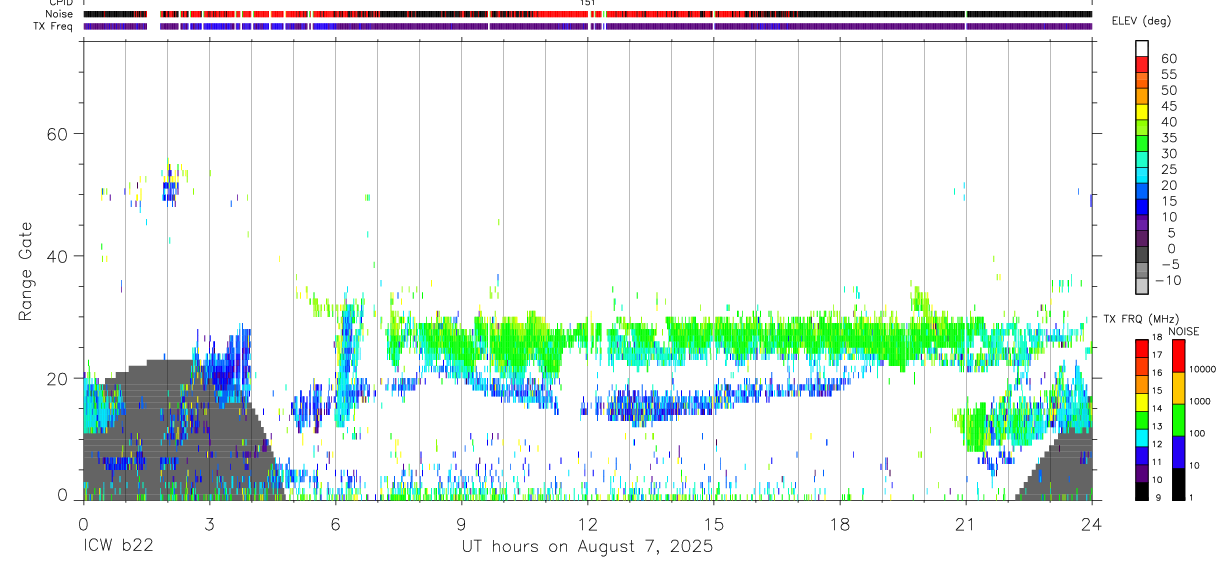This screenshot has width=1228, height=567.
Task: Click the red TX FRQ segment between 17 and 18
Action: pyautogui.click(x=1142, y=347)
